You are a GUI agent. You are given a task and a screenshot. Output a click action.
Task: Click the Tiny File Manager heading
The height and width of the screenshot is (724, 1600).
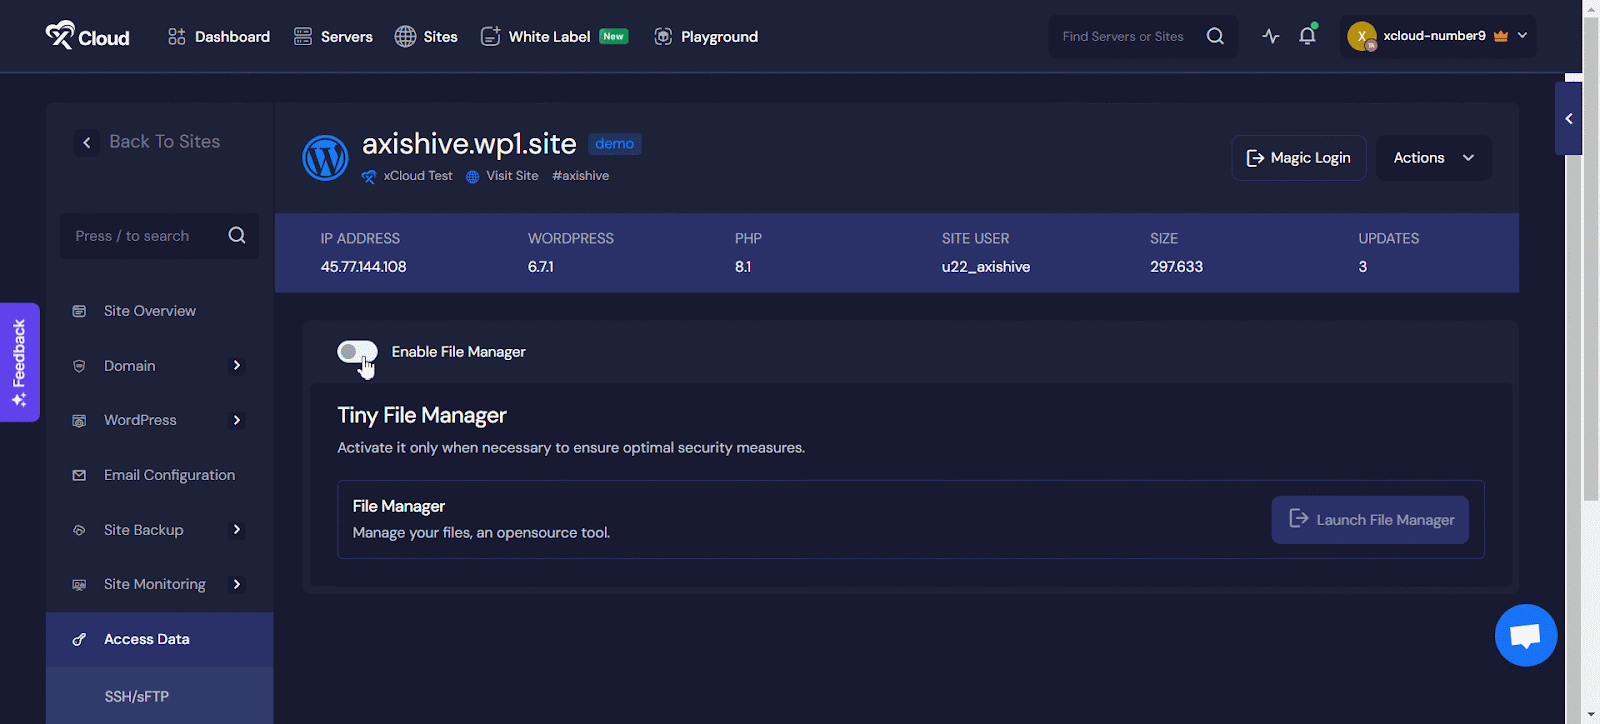coord(422,415)
